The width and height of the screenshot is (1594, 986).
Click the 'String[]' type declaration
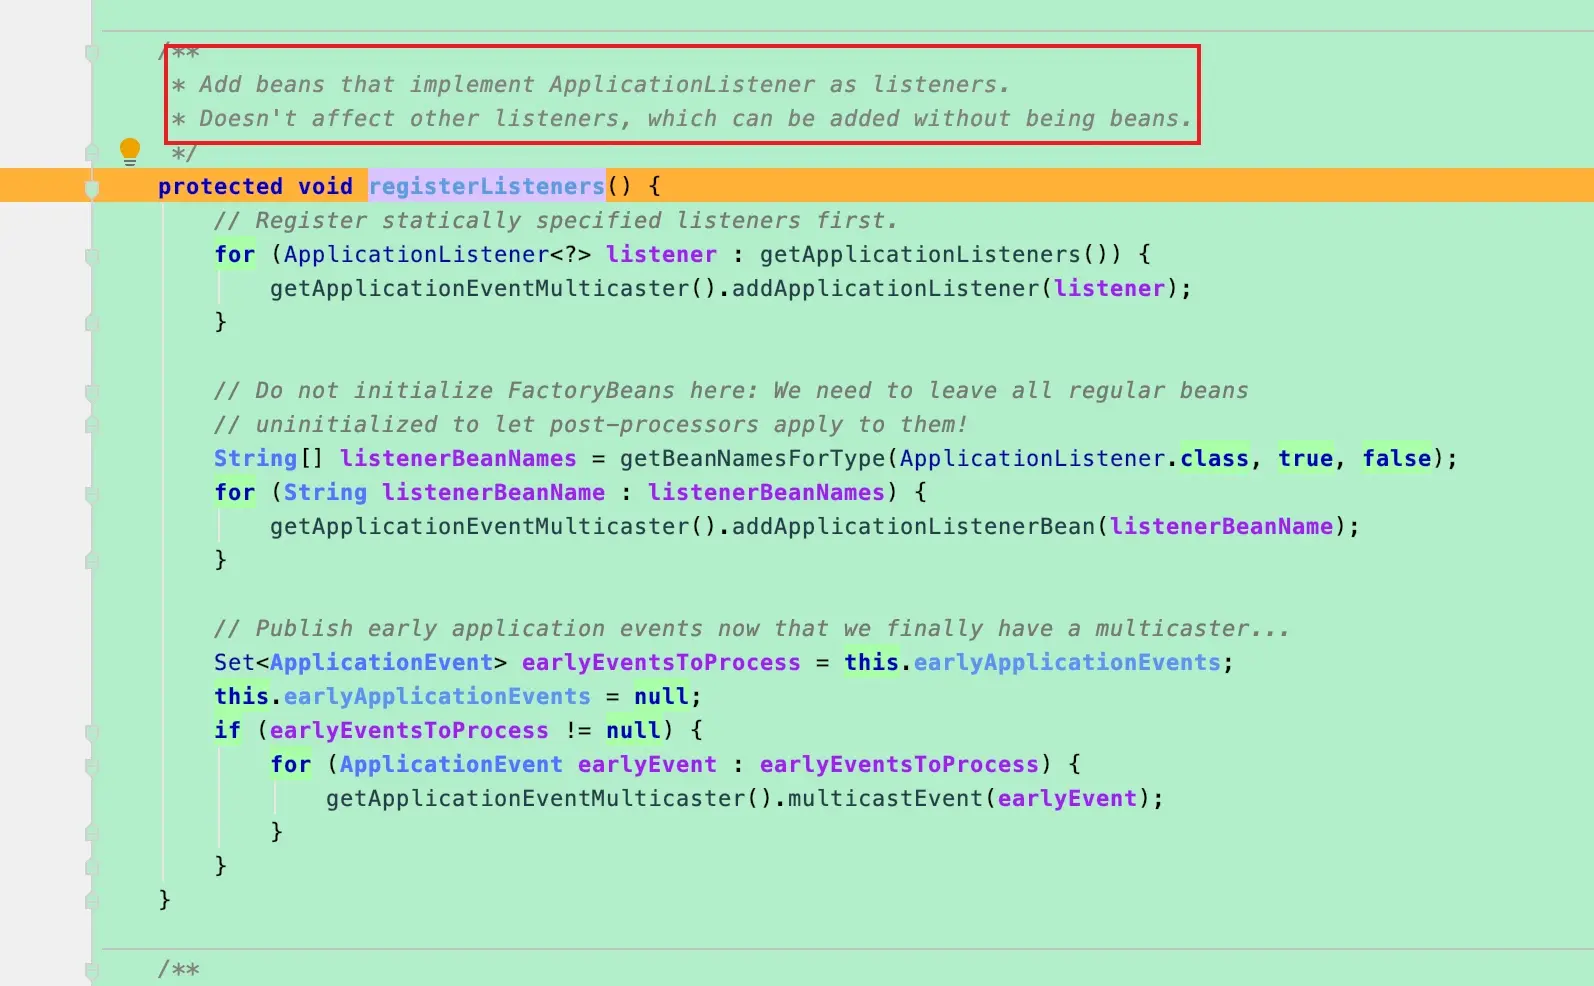click(x=269, y=458)
